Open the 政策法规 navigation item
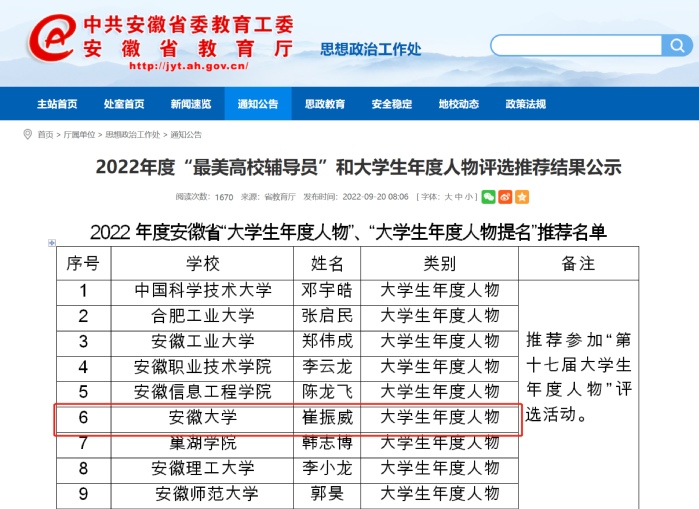 [526, 104]
